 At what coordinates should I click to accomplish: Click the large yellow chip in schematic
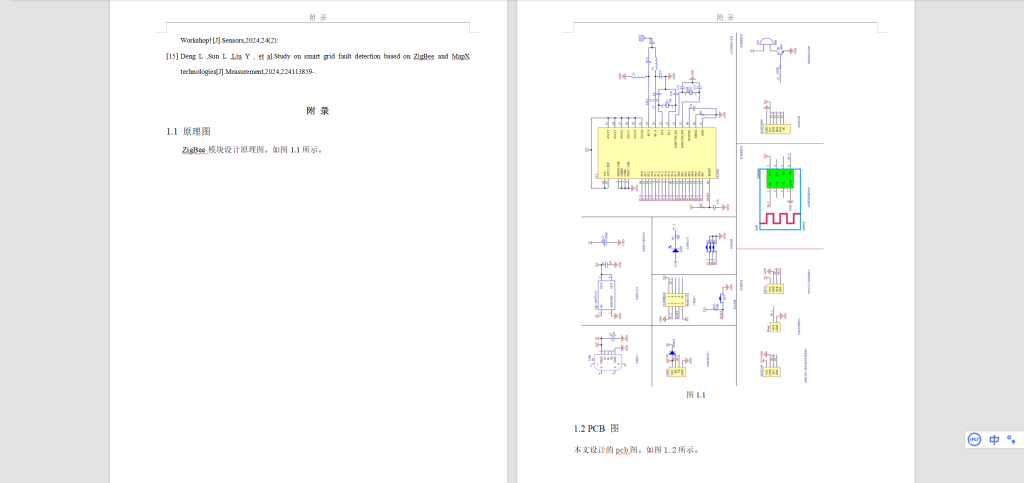point(656,155)
